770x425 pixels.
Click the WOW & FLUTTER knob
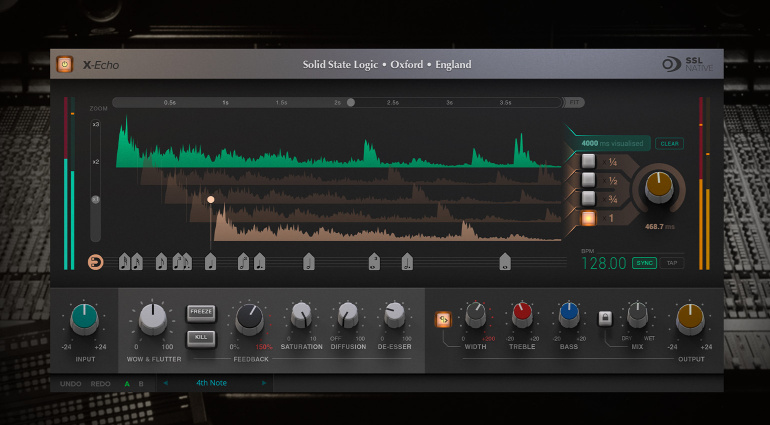pos(153,319)
